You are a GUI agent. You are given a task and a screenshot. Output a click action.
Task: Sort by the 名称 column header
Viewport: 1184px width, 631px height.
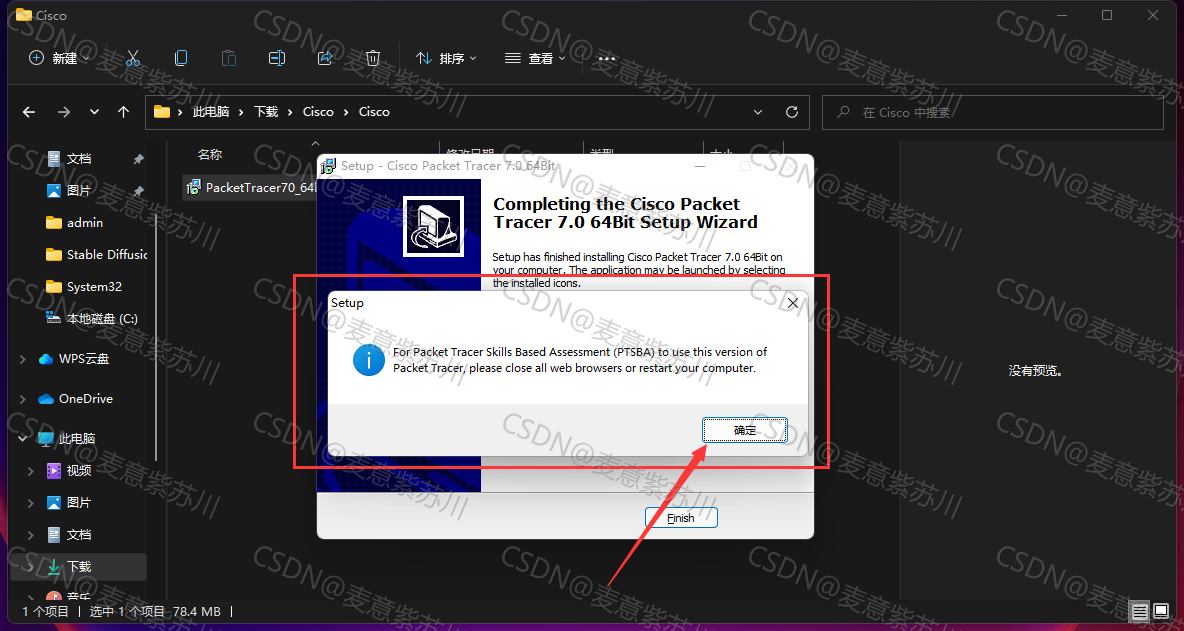(210, 155)
